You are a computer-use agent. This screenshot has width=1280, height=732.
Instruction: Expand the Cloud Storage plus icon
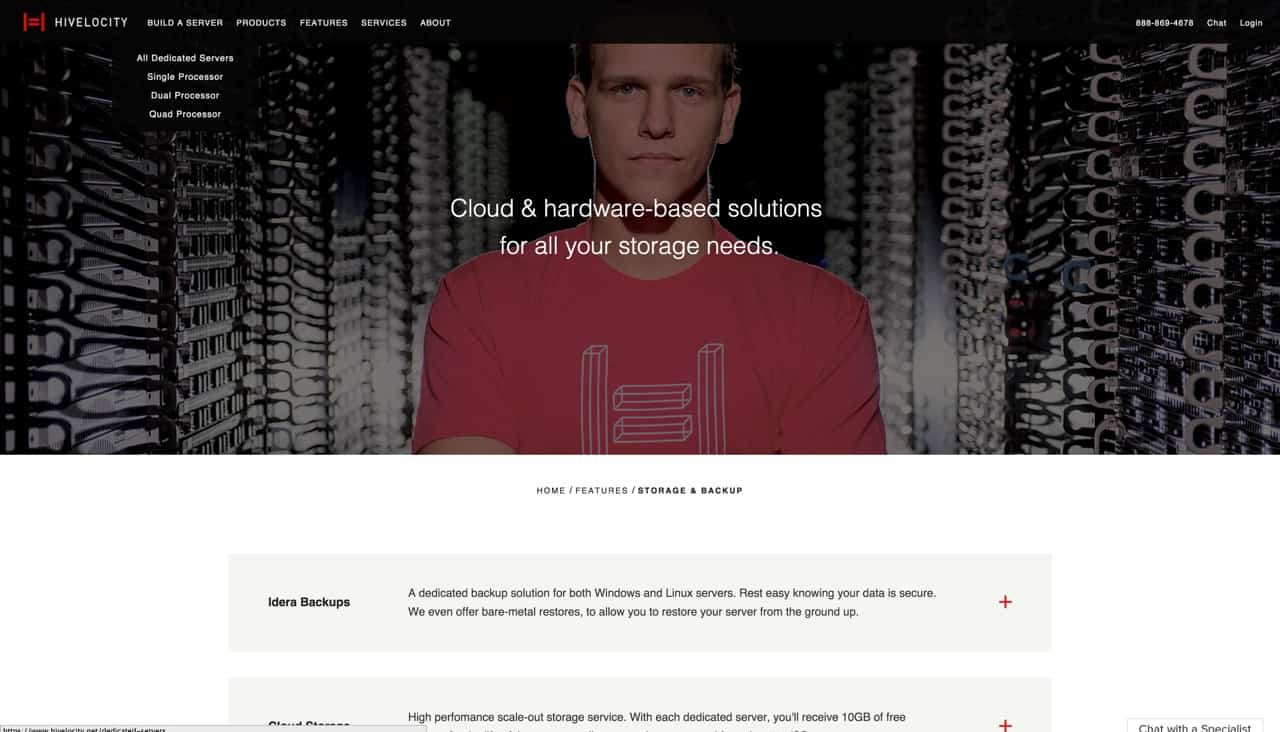[x=1005, y=725]
